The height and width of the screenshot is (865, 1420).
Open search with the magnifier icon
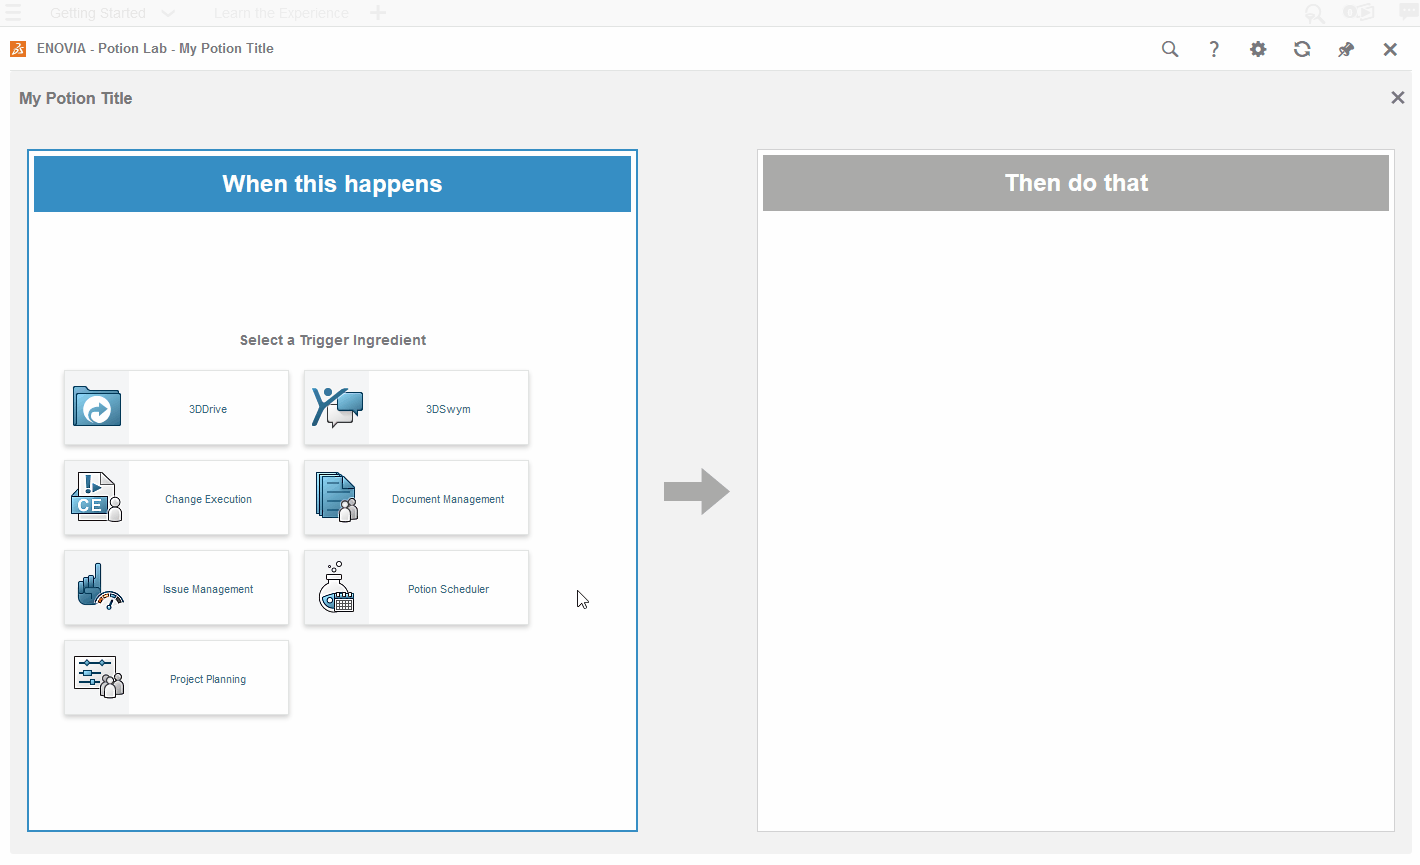tap(1170, 49)
